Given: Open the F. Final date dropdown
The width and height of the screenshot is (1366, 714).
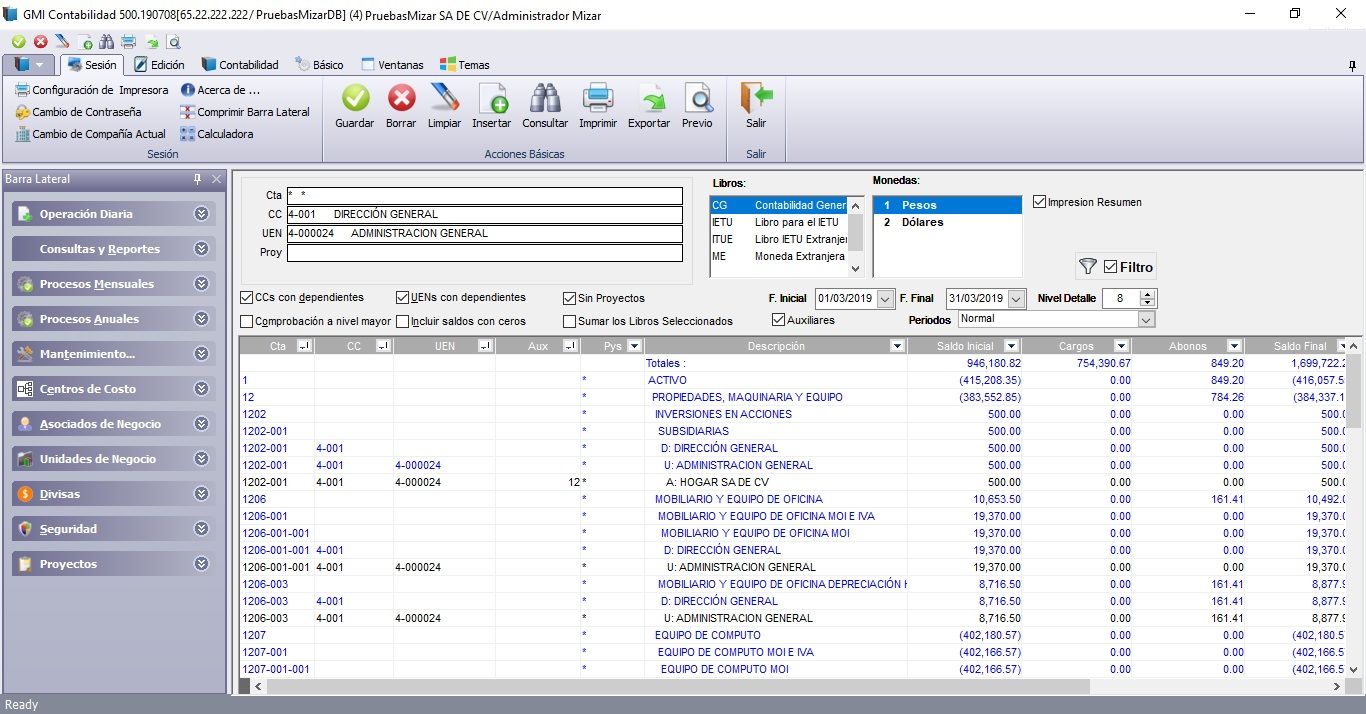Looking at the screenshot, I should [x=1017, y=299].
